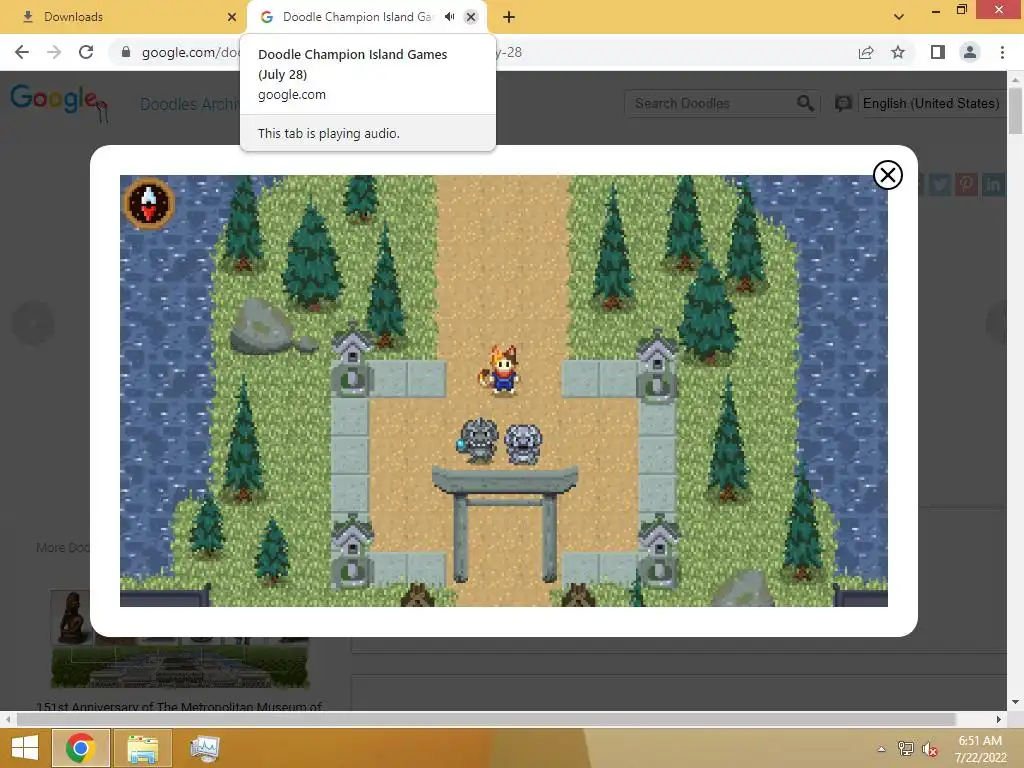
Task: Expand the tab search chevron
Action: tap(899, 17)
